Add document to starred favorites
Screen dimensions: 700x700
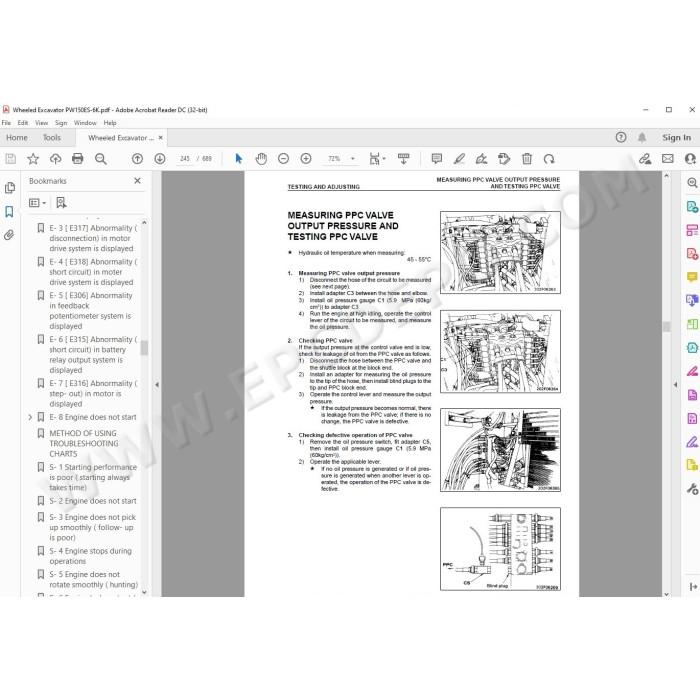[x=33, y=159]
